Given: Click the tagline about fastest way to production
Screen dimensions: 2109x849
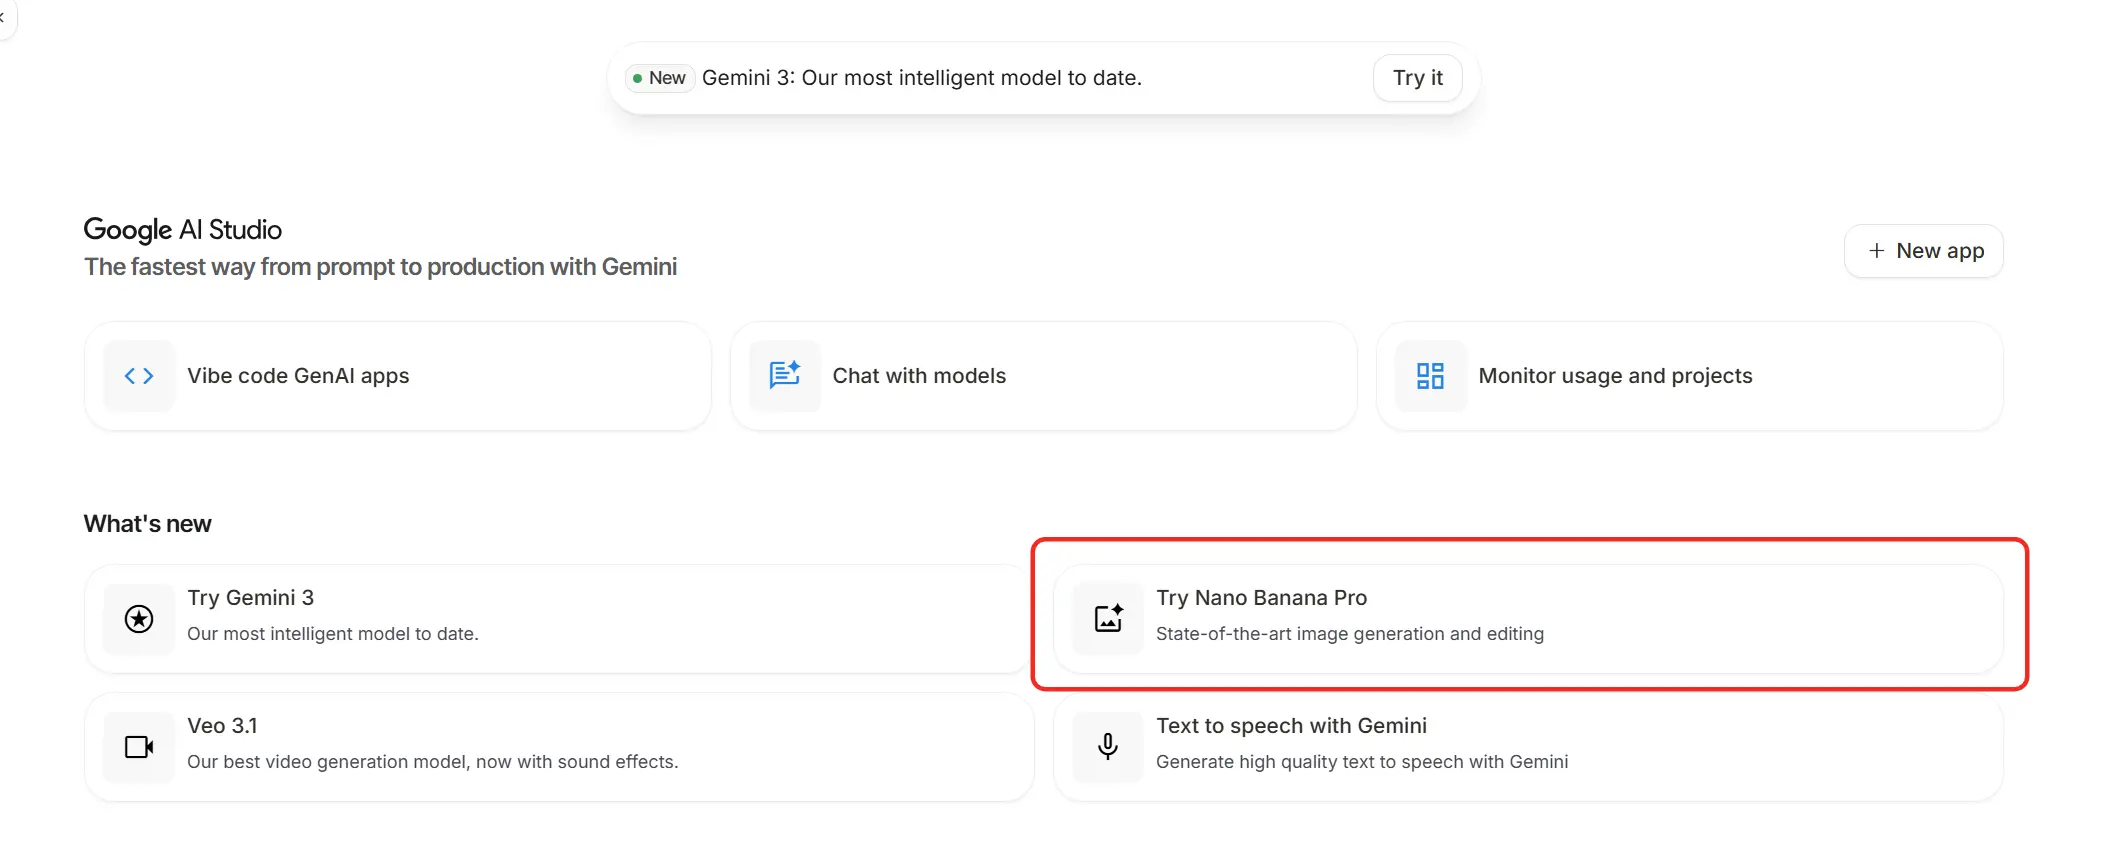Looking at the screenshot, I should (x=380, y=267).
